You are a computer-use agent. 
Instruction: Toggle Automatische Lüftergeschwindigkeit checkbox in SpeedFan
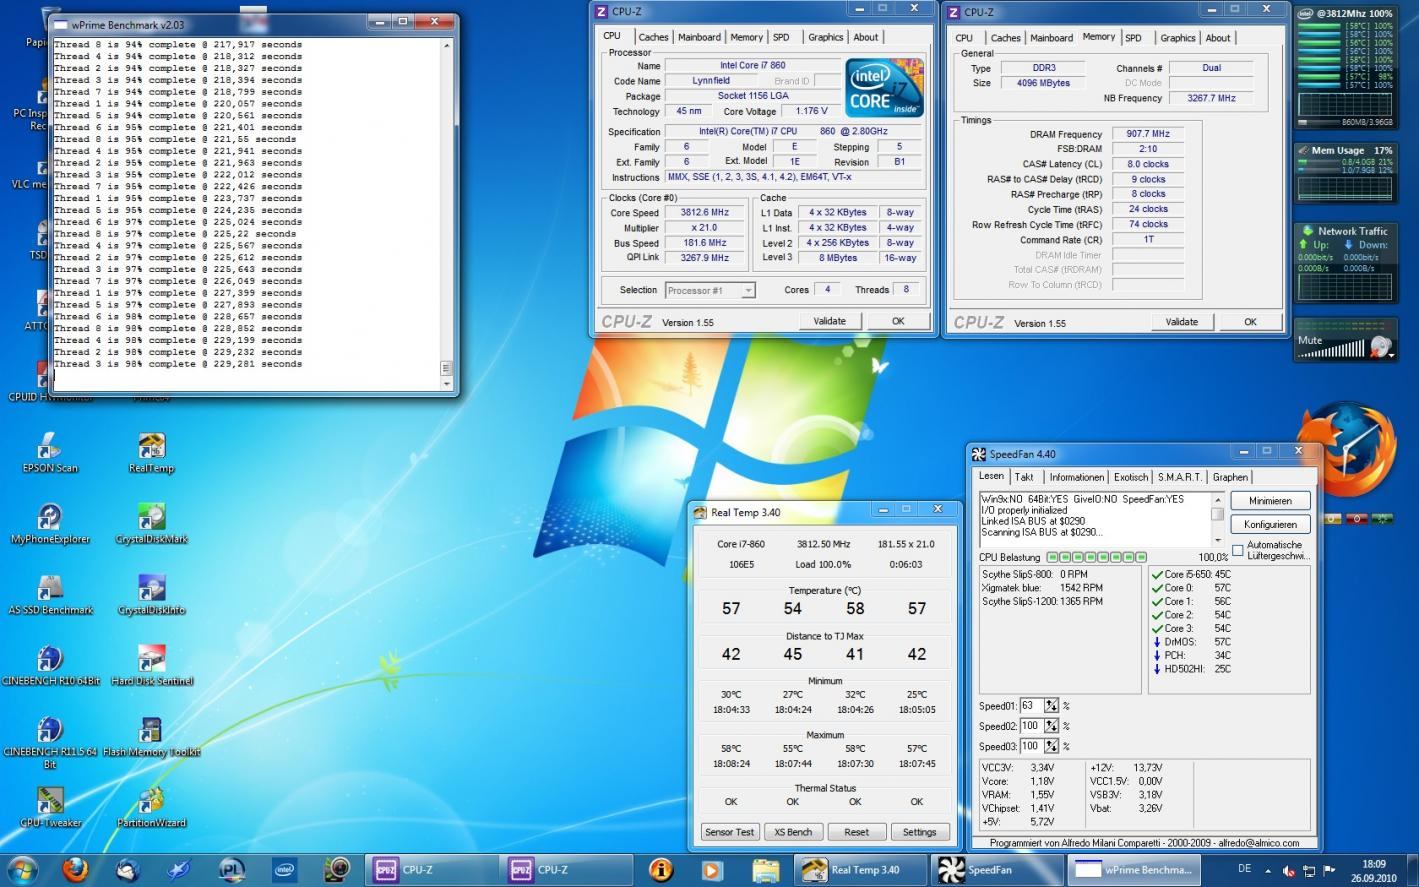[1238, 550]
